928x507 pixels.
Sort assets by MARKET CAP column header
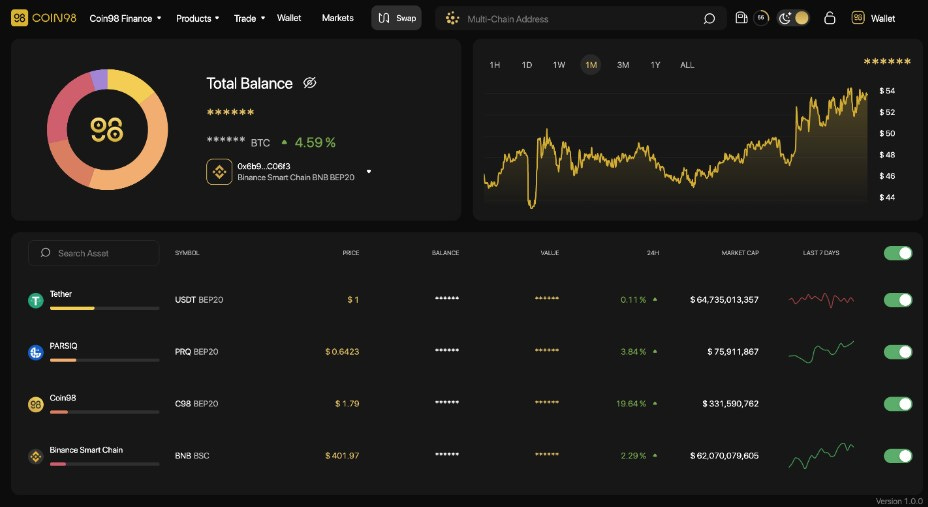740,253
